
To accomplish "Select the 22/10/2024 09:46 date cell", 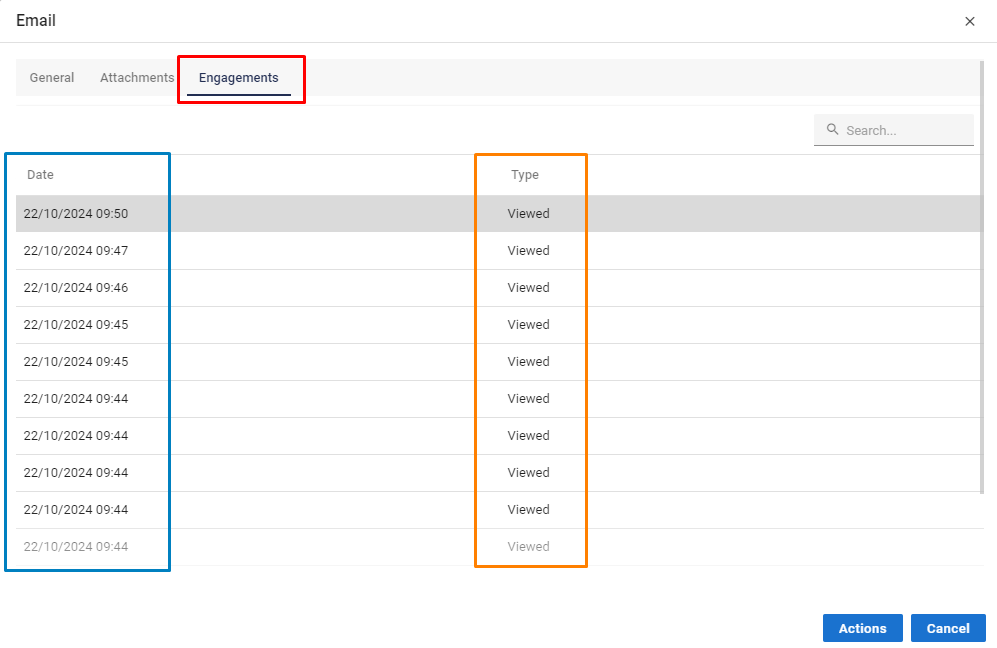I will [76, 287].
